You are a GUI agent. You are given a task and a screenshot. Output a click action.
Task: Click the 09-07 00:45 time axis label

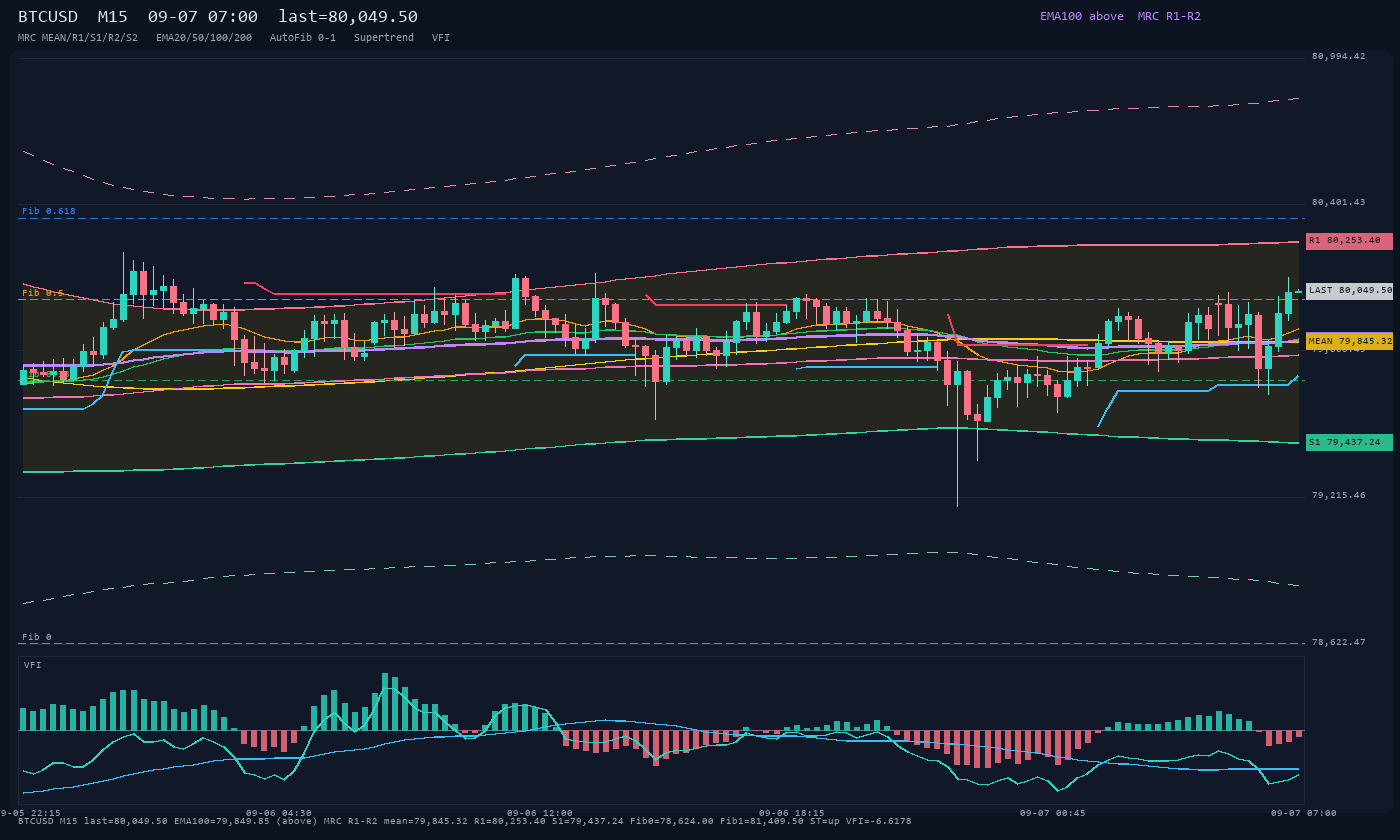1053,813
